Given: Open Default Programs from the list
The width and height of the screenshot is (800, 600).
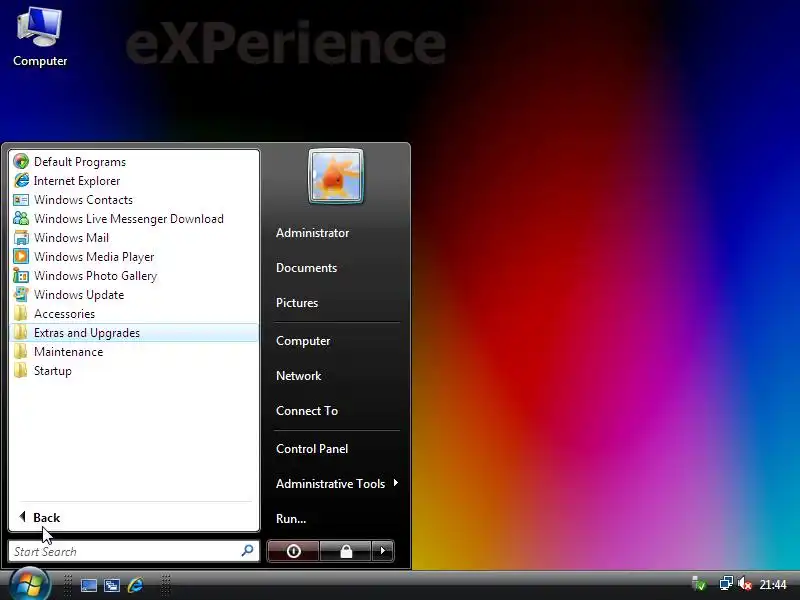Looking at the screenshot, I should (x=134, y=162).
